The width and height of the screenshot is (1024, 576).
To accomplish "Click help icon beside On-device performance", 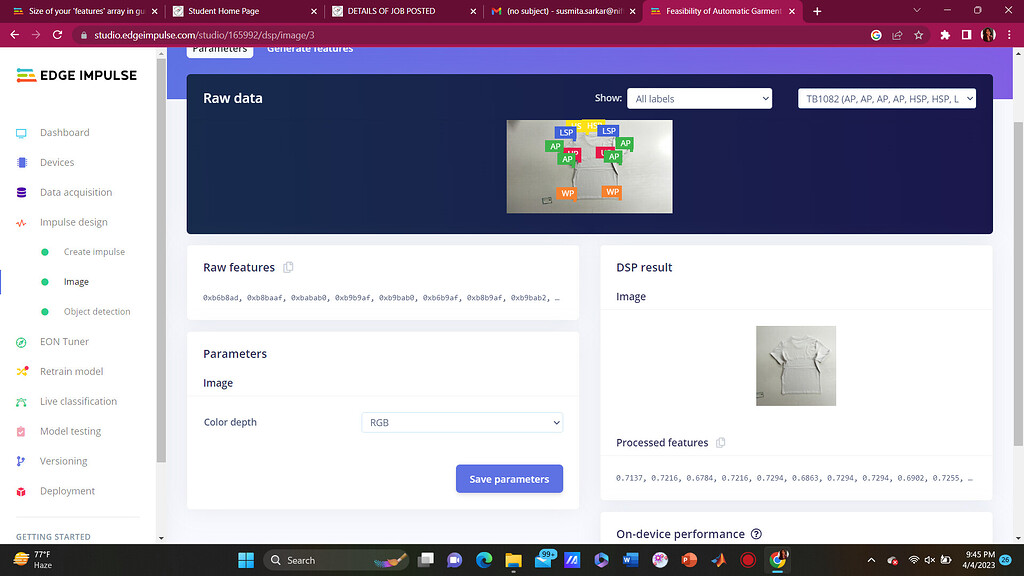I will [x=756, y=534].
